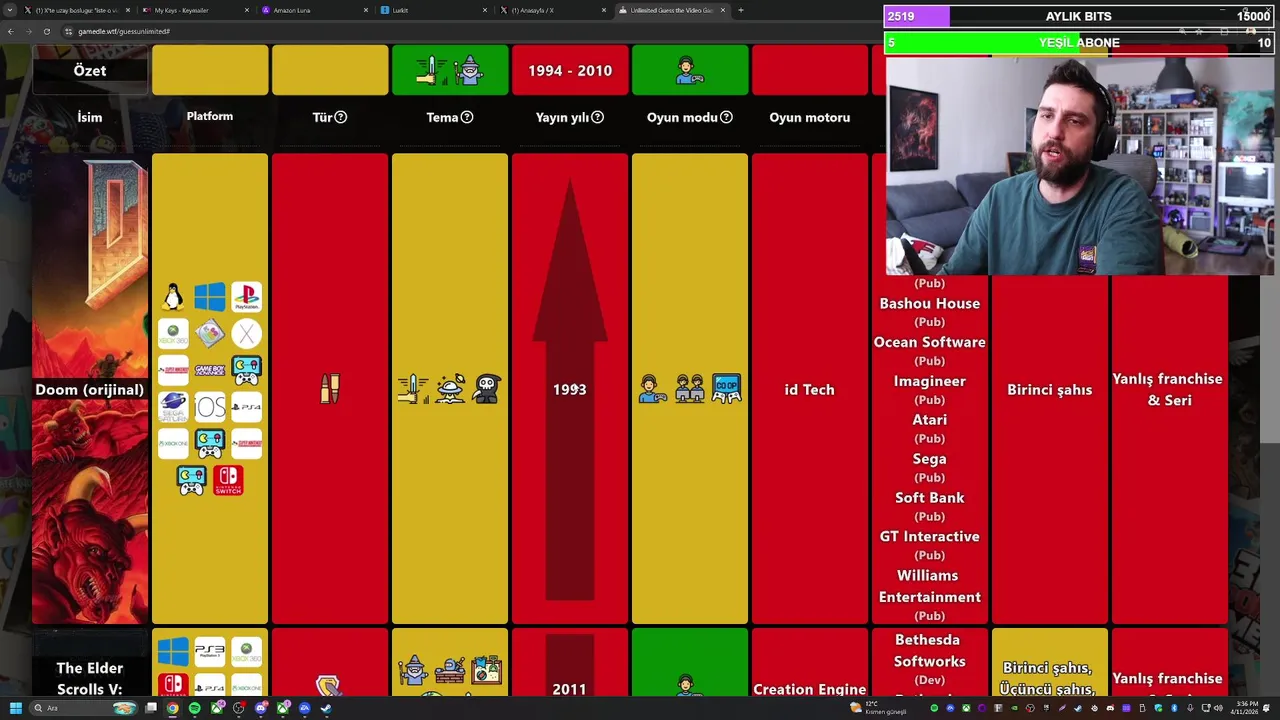Open Spotify from the taskbar

click(195, 708)
